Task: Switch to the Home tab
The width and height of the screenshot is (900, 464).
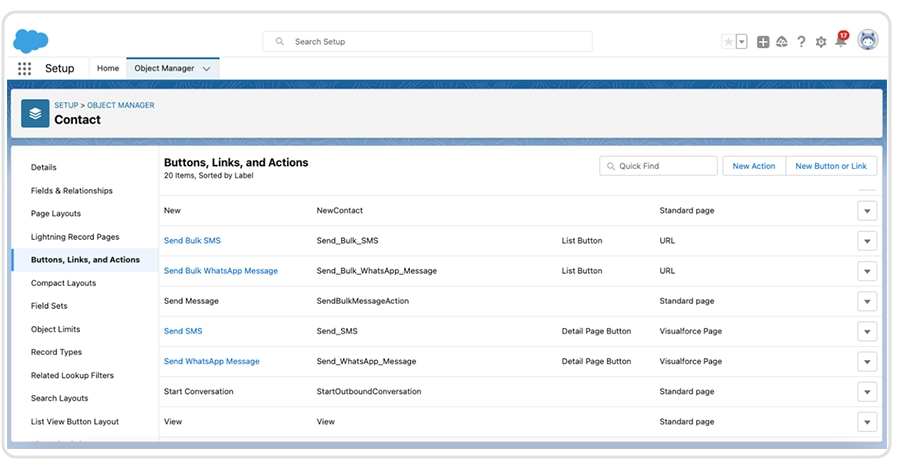Action: pyautogui.click(x=108, y=69)
